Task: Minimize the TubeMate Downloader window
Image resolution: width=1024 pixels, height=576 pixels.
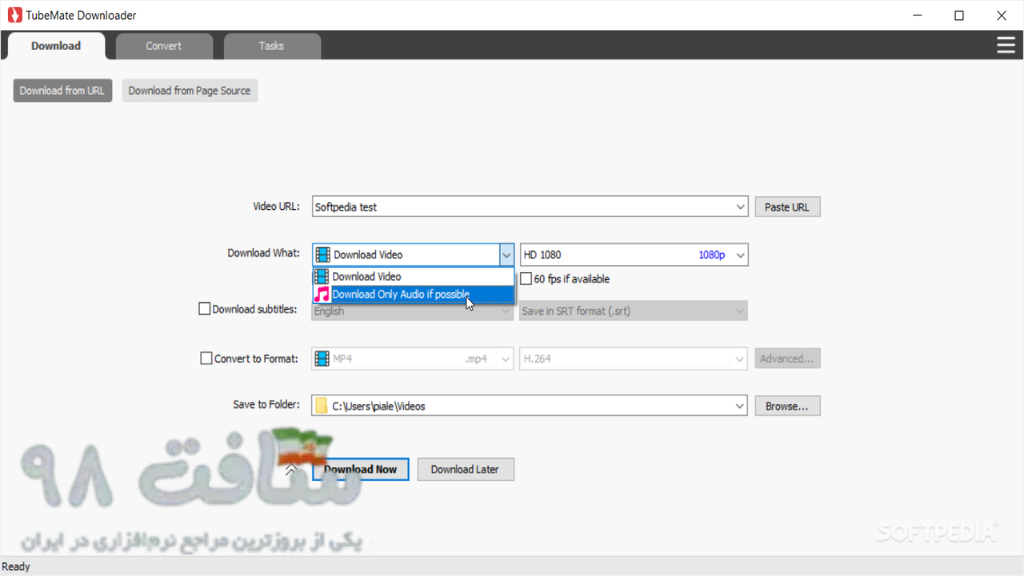Action: 918,15
